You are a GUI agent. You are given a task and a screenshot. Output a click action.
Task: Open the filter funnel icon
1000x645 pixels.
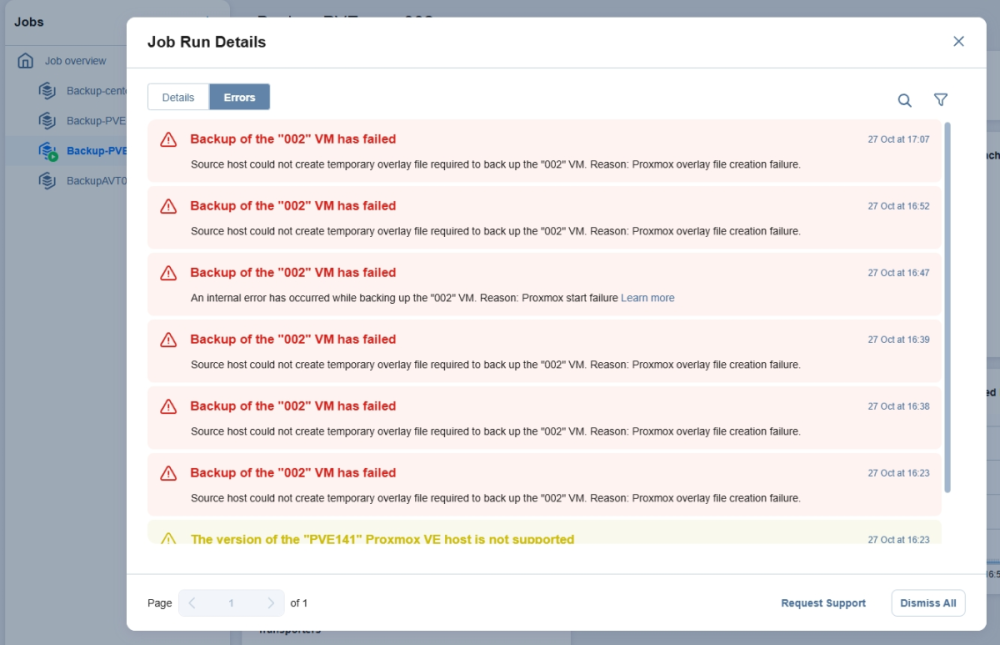click(941, 100)
